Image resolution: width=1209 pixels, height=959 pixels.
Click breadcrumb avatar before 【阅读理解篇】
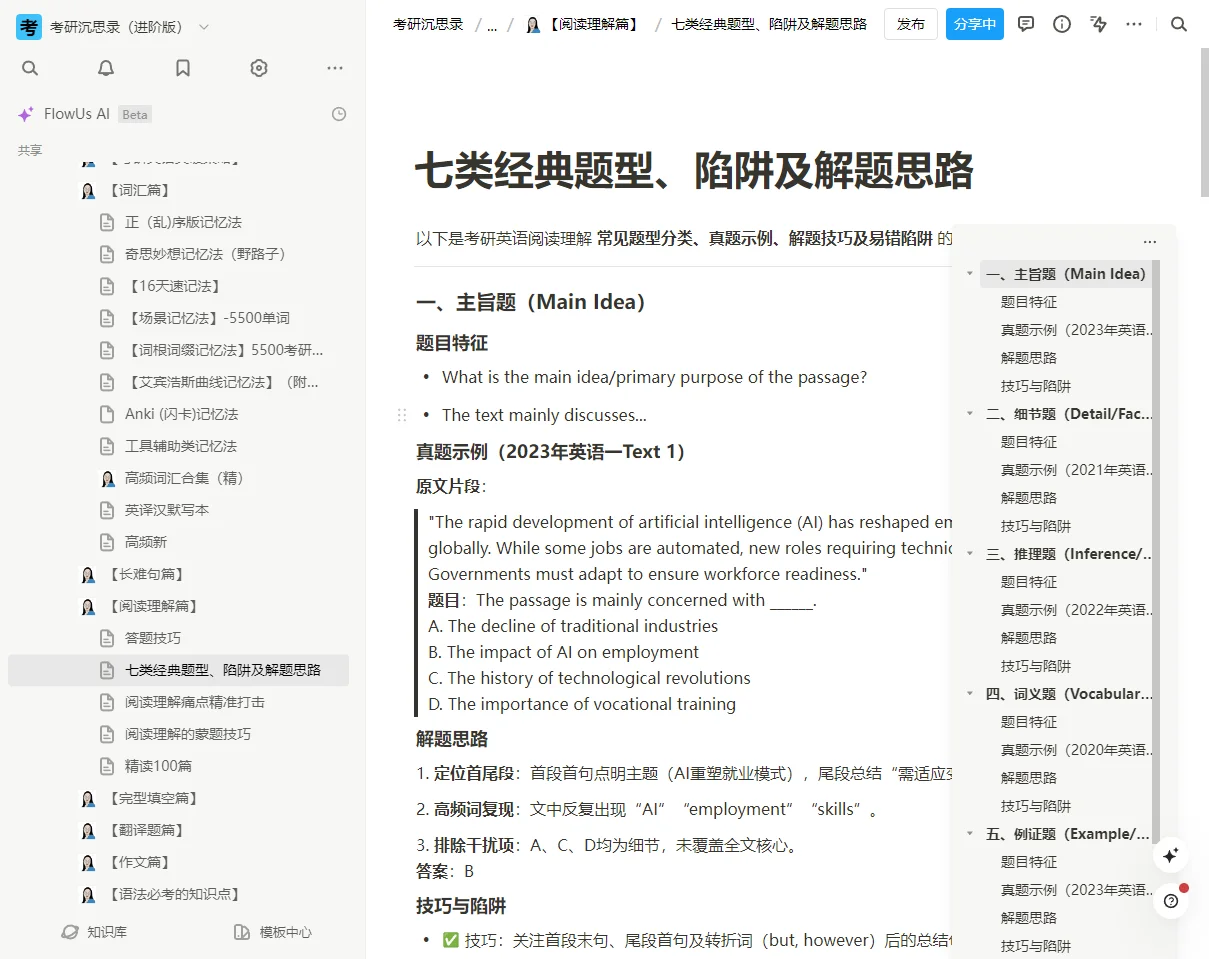(533, 24)
